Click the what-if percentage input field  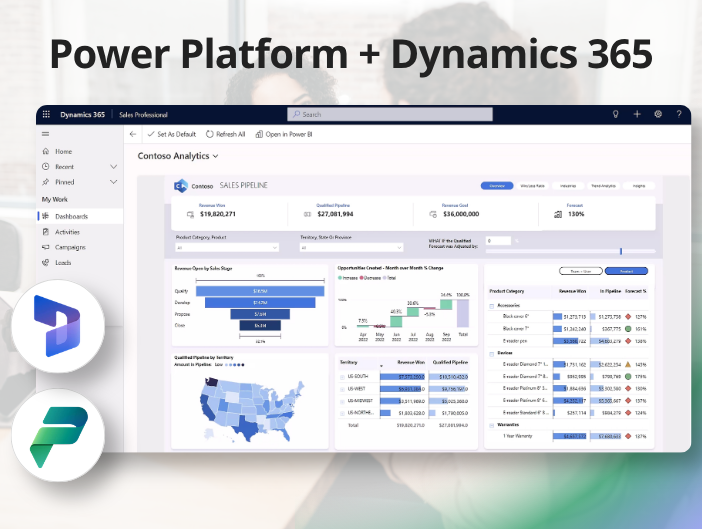(498, 241)
